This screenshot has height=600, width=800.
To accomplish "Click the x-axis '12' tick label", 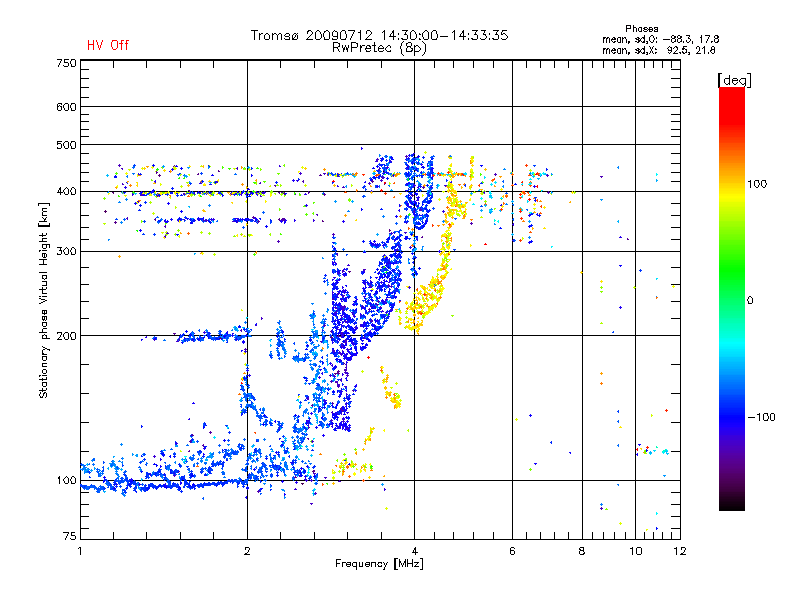I will tap(680, 551).
